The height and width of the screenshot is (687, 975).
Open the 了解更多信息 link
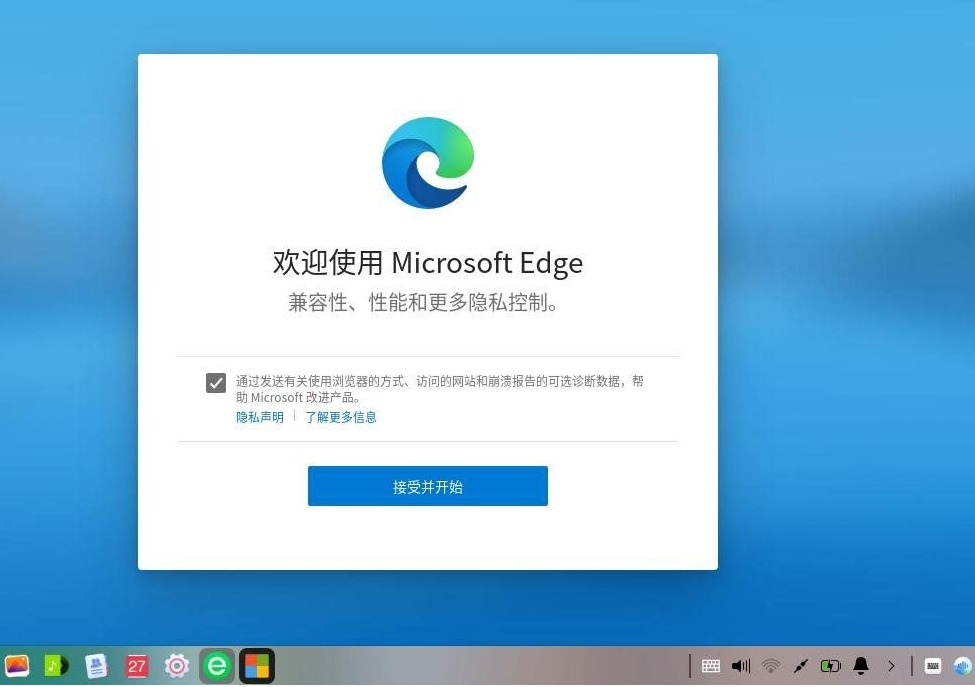(x=341, y=417)
